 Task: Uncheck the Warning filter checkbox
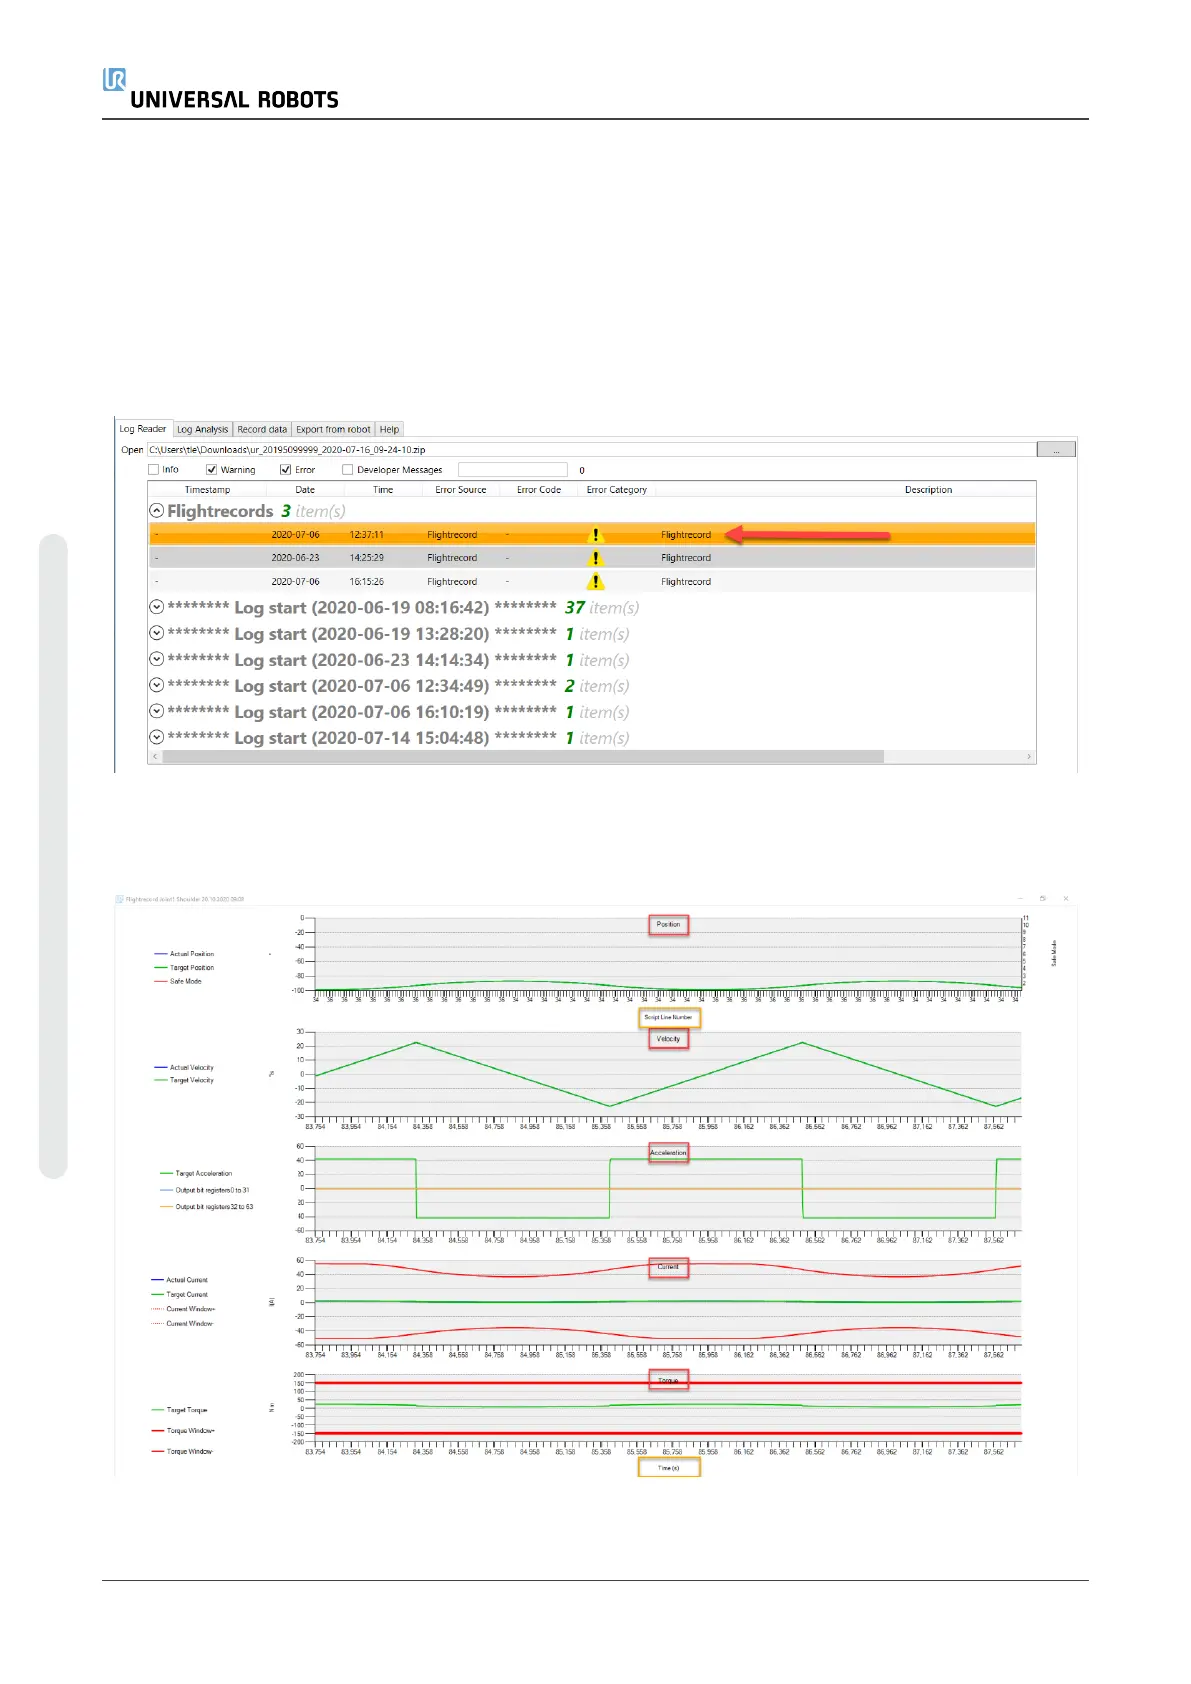coord(212,470)
